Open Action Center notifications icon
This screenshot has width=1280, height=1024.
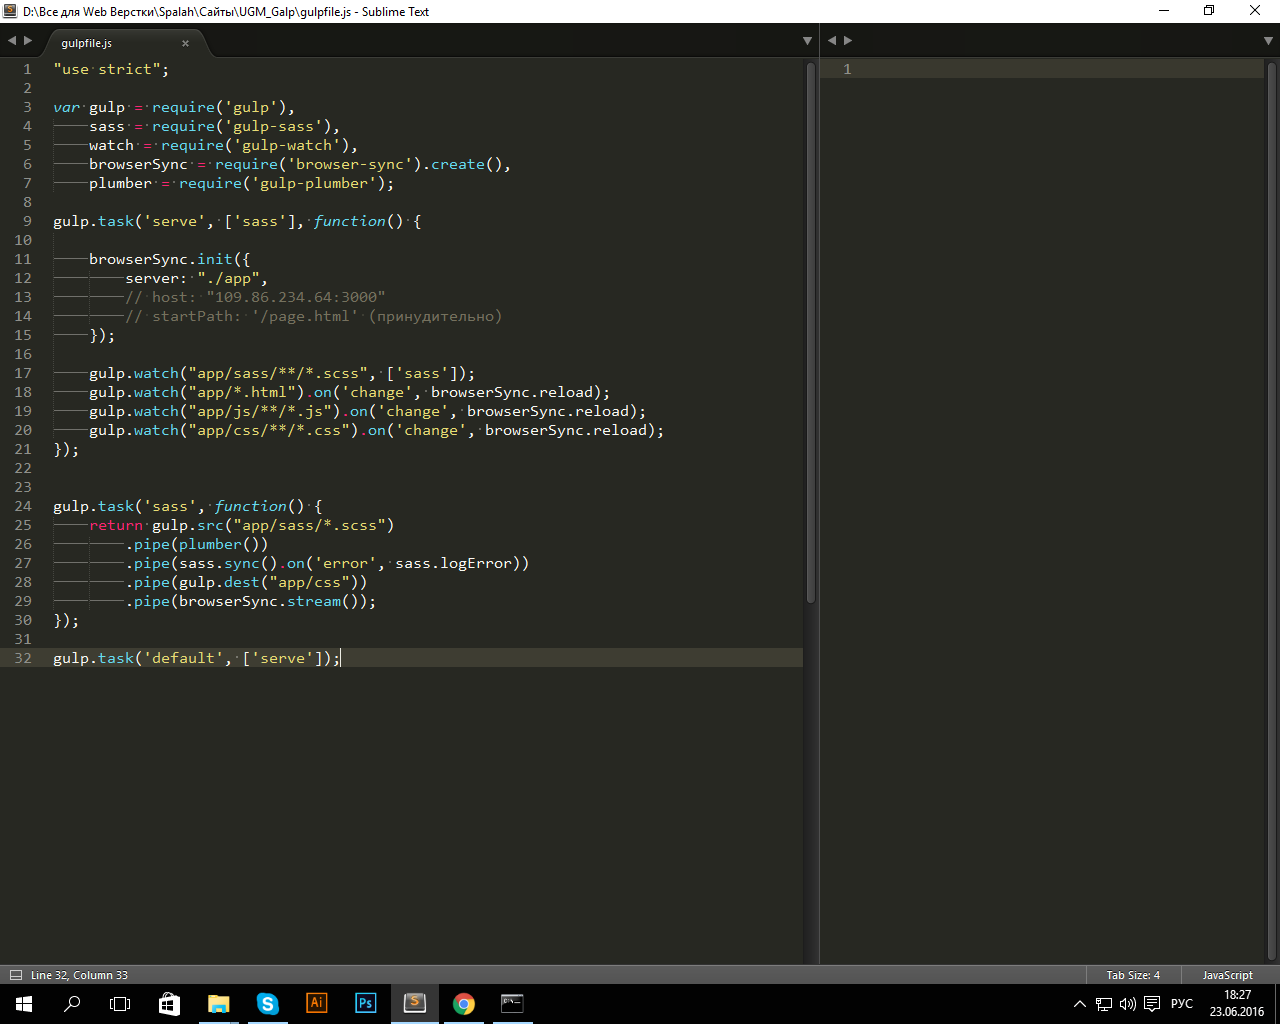click(1152, 1004)
